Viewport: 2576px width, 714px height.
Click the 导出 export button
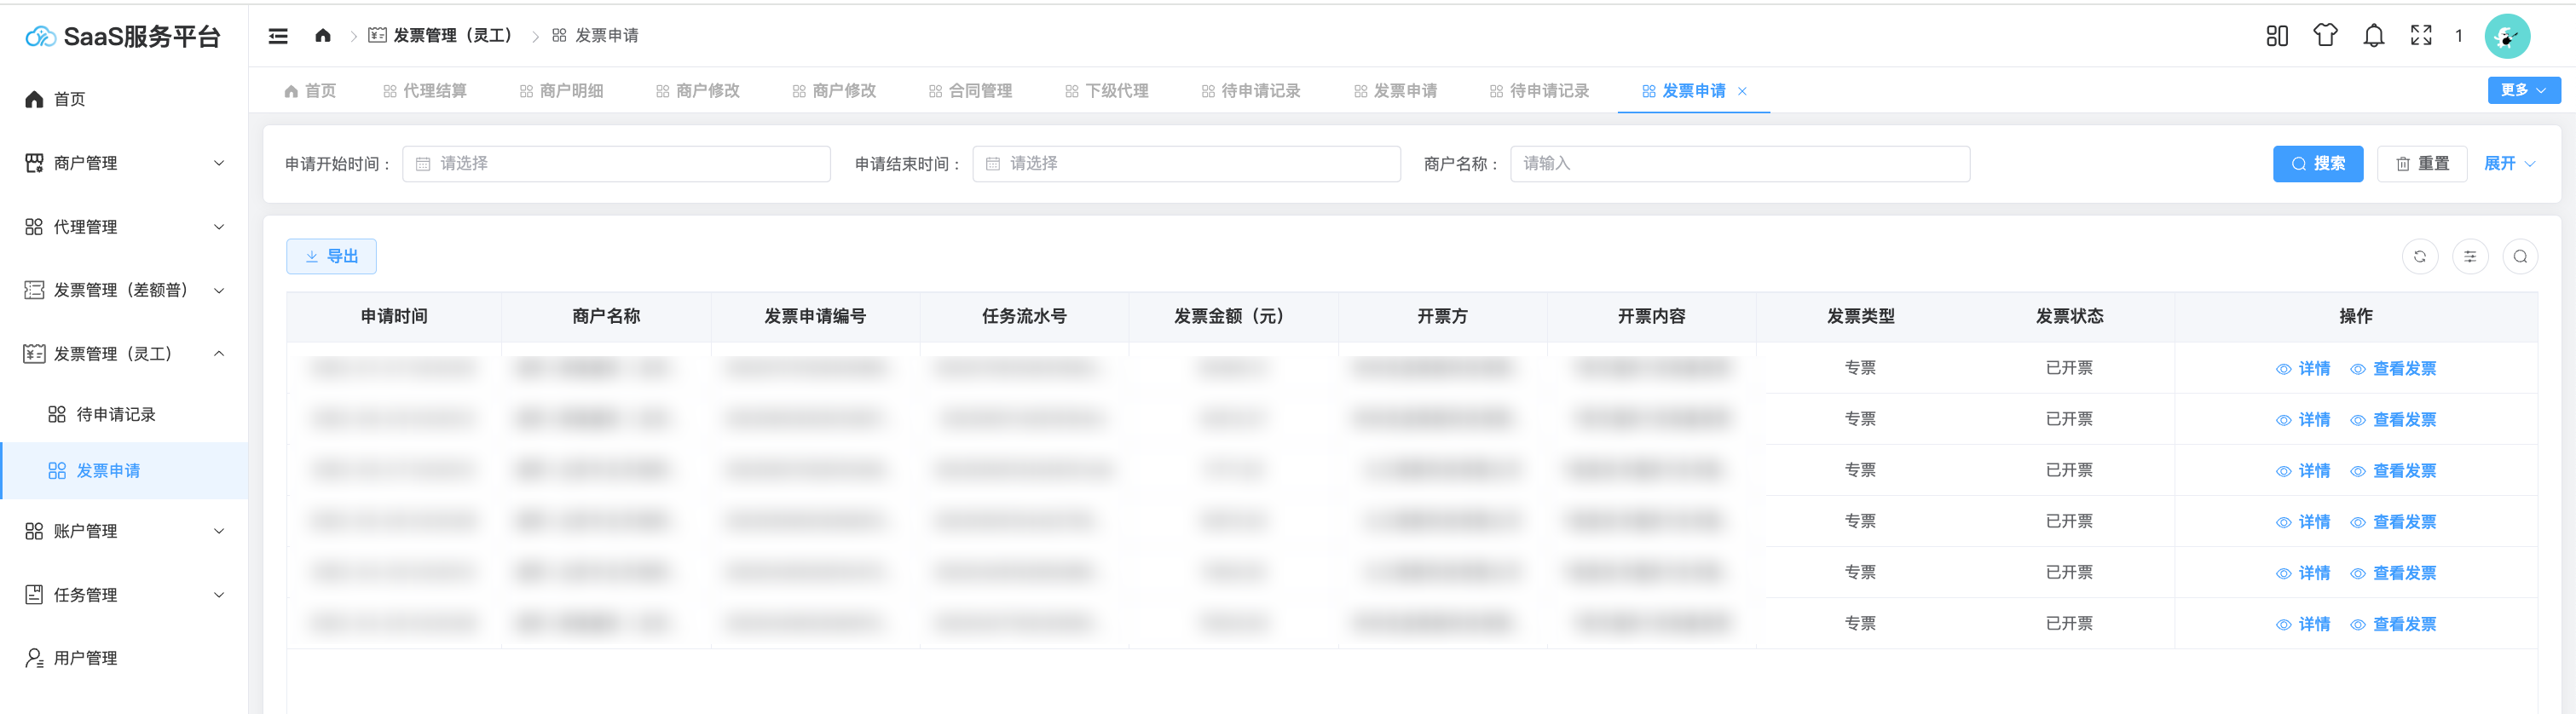pos(331,257)
